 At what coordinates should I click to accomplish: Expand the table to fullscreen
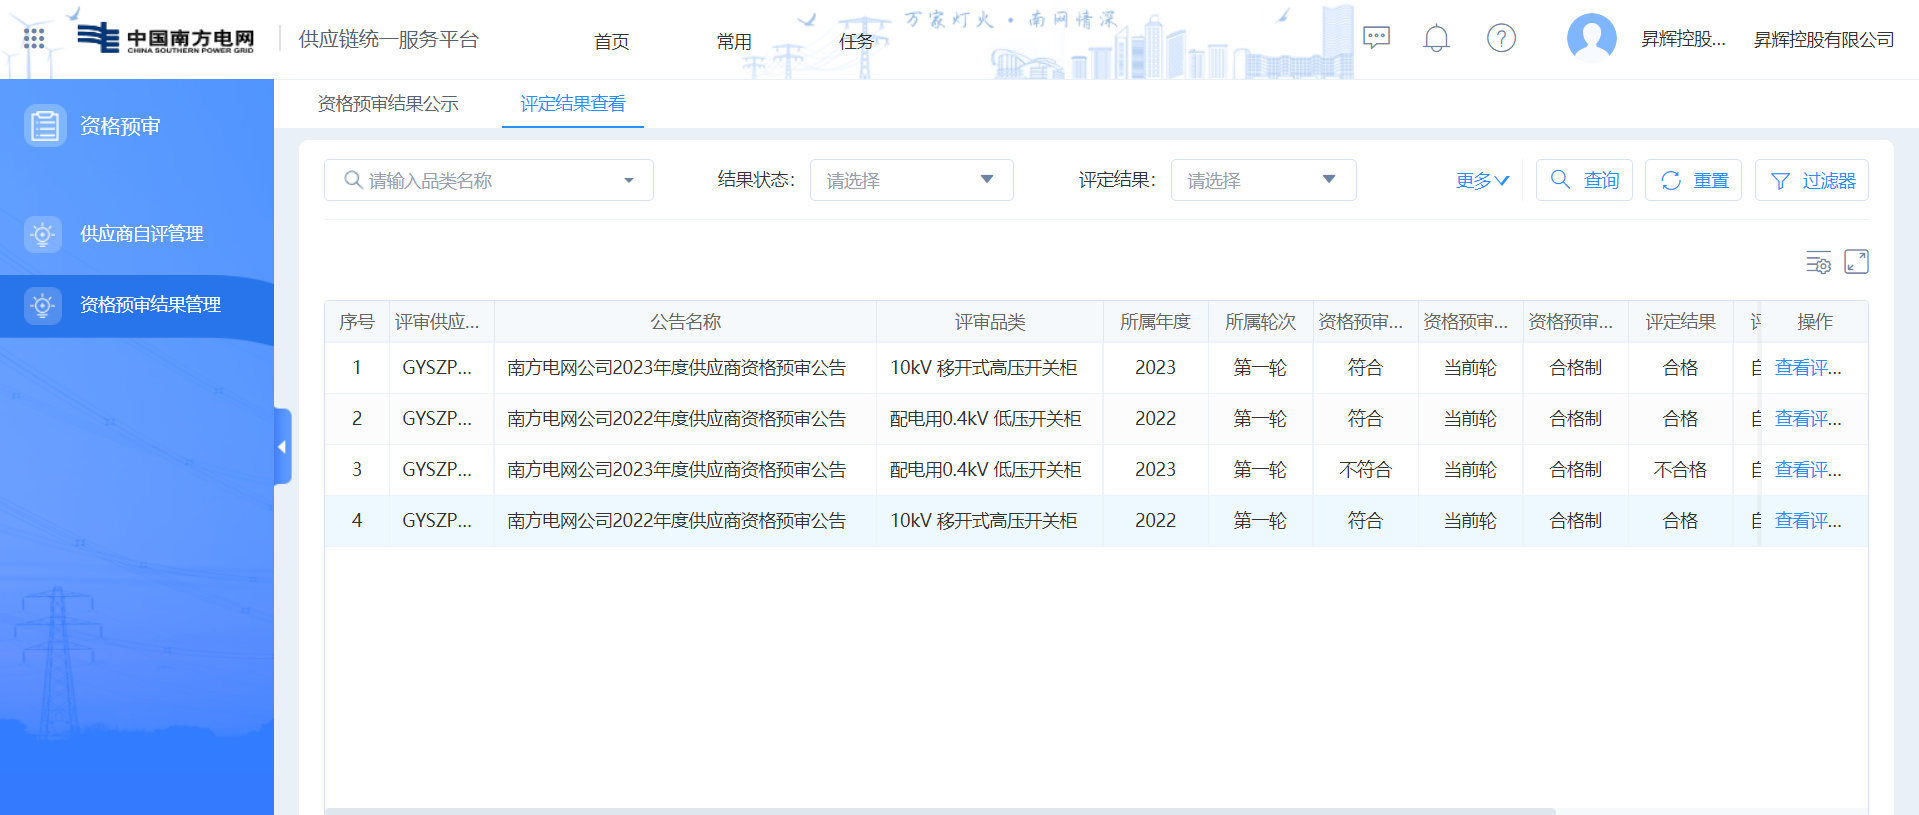1856,262
